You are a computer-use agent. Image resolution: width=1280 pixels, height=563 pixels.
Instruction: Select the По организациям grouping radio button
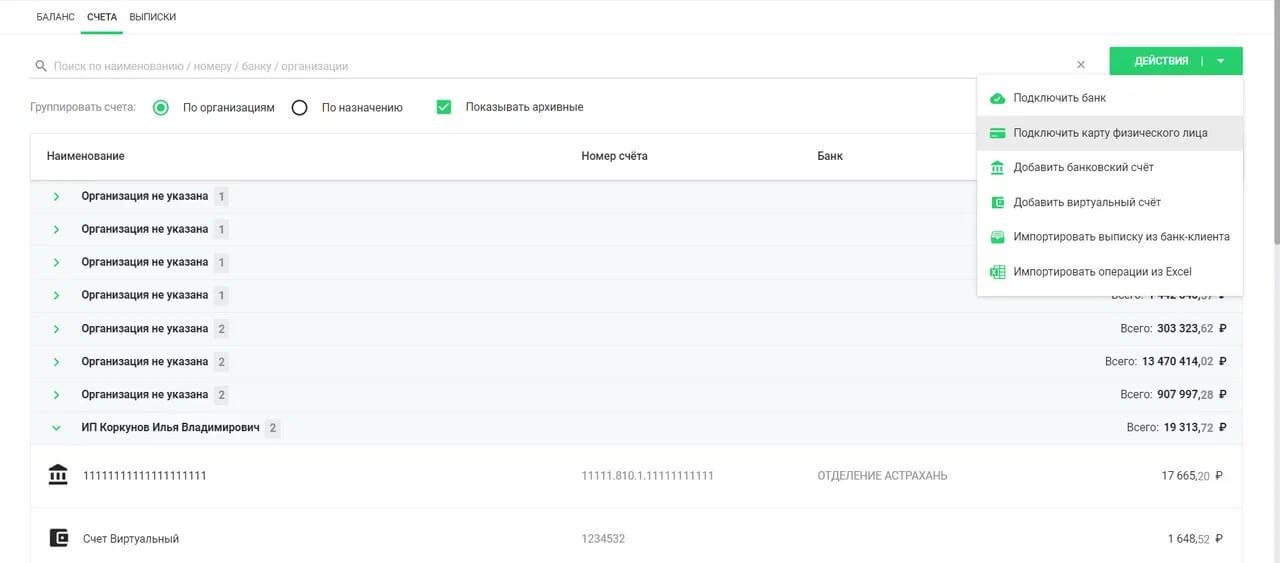pyautogui.click(x=161, y=108)
